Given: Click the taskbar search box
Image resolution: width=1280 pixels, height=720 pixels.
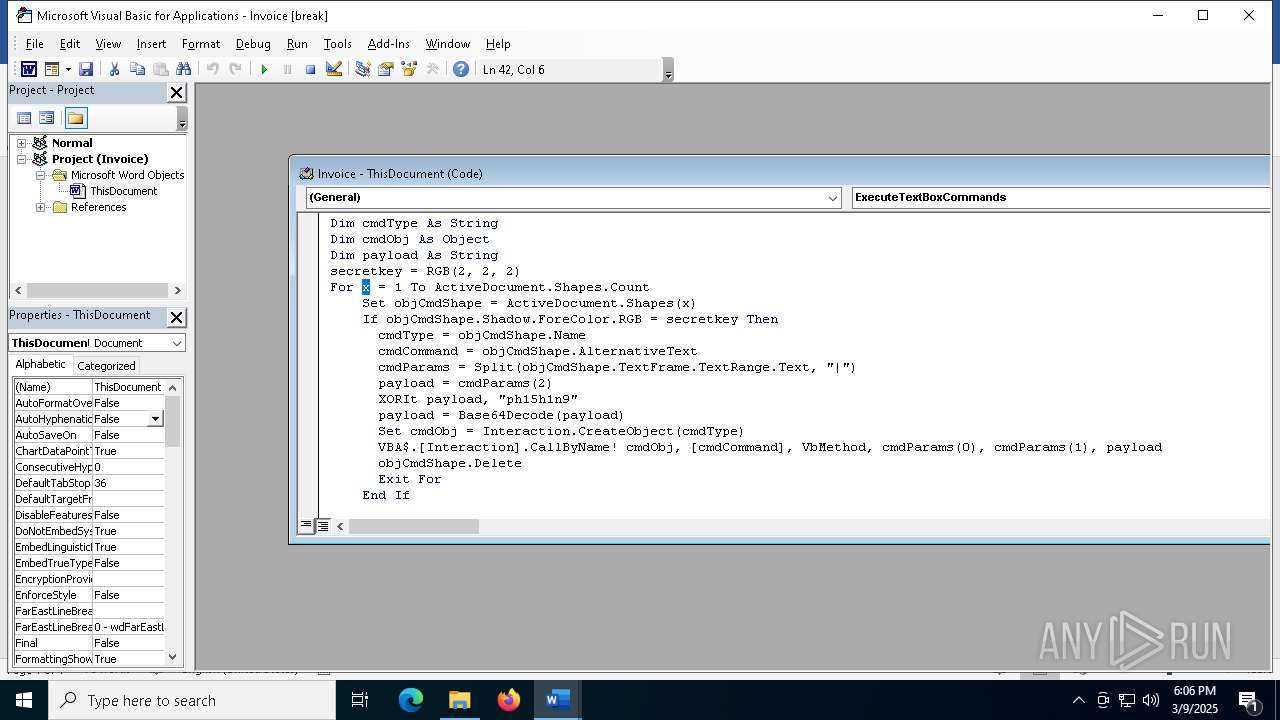Looking at the screenshot, I should pos(192,700).
